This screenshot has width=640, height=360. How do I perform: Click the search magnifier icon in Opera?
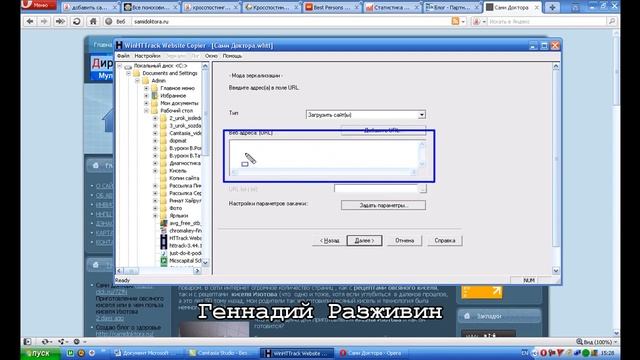click(x=611, y=21)
